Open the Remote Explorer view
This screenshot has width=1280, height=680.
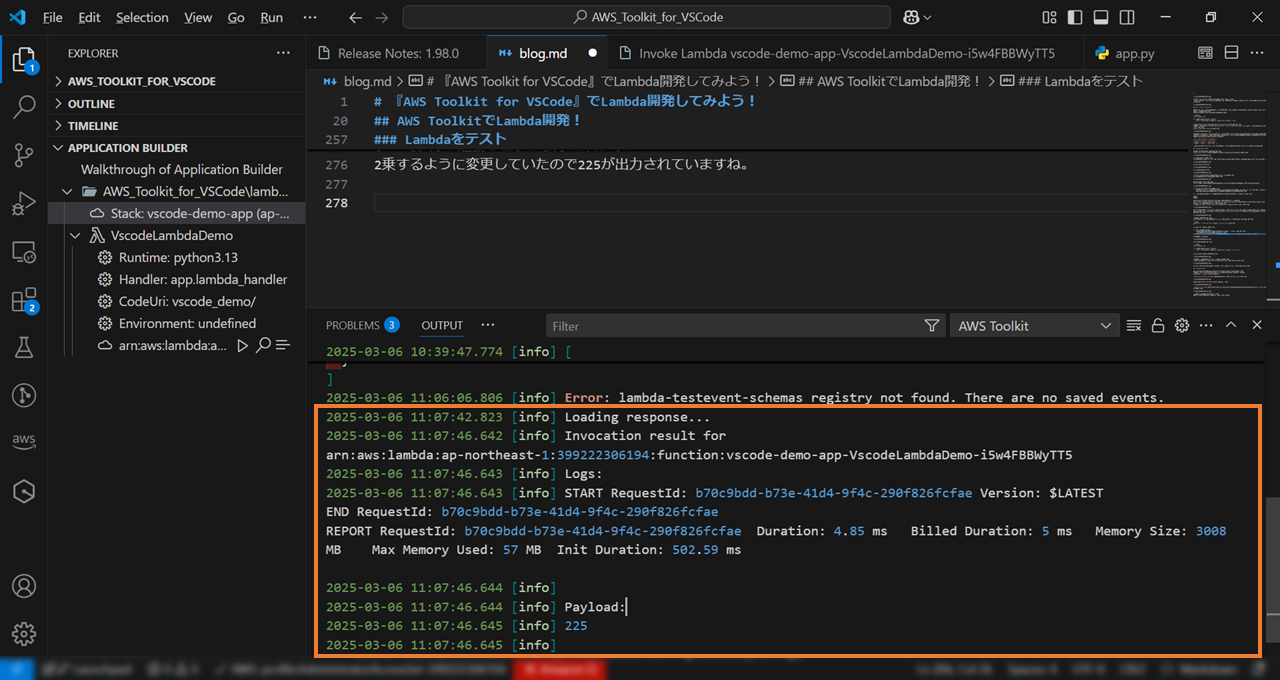tap(24, 252)
